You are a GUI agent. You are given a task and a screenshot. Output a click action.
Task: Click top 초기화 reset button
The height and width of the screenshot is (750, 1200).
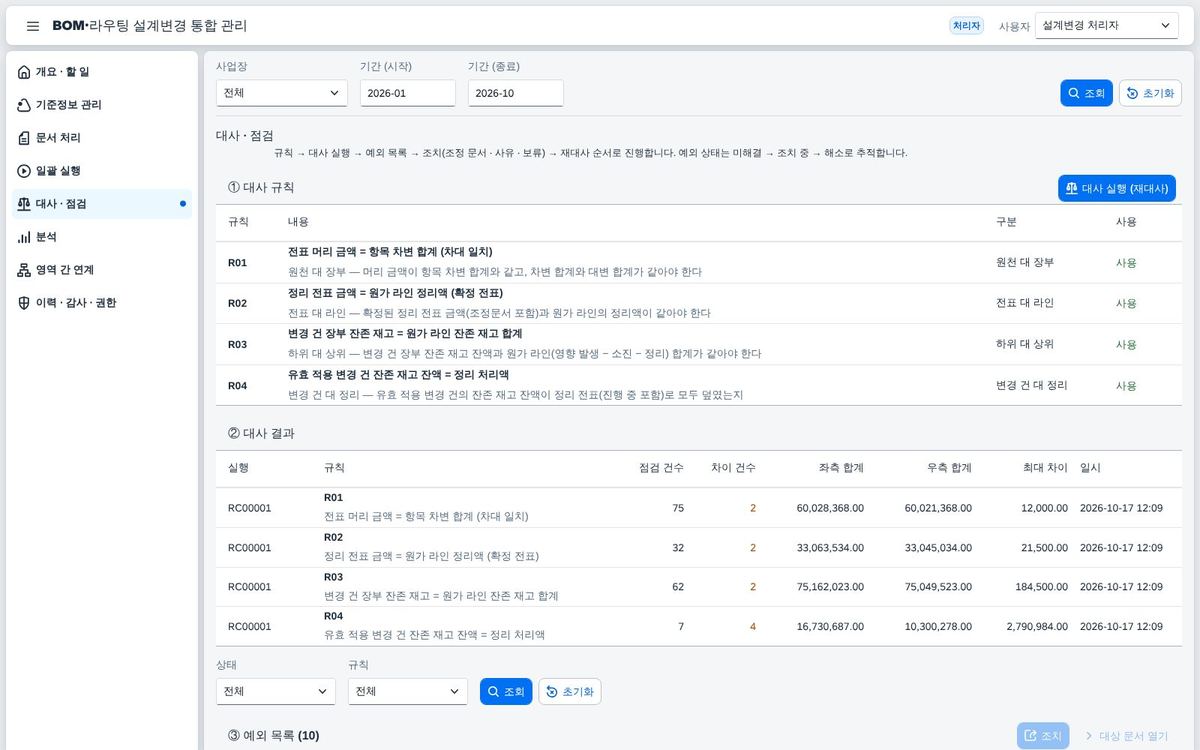coord(1150,93)
